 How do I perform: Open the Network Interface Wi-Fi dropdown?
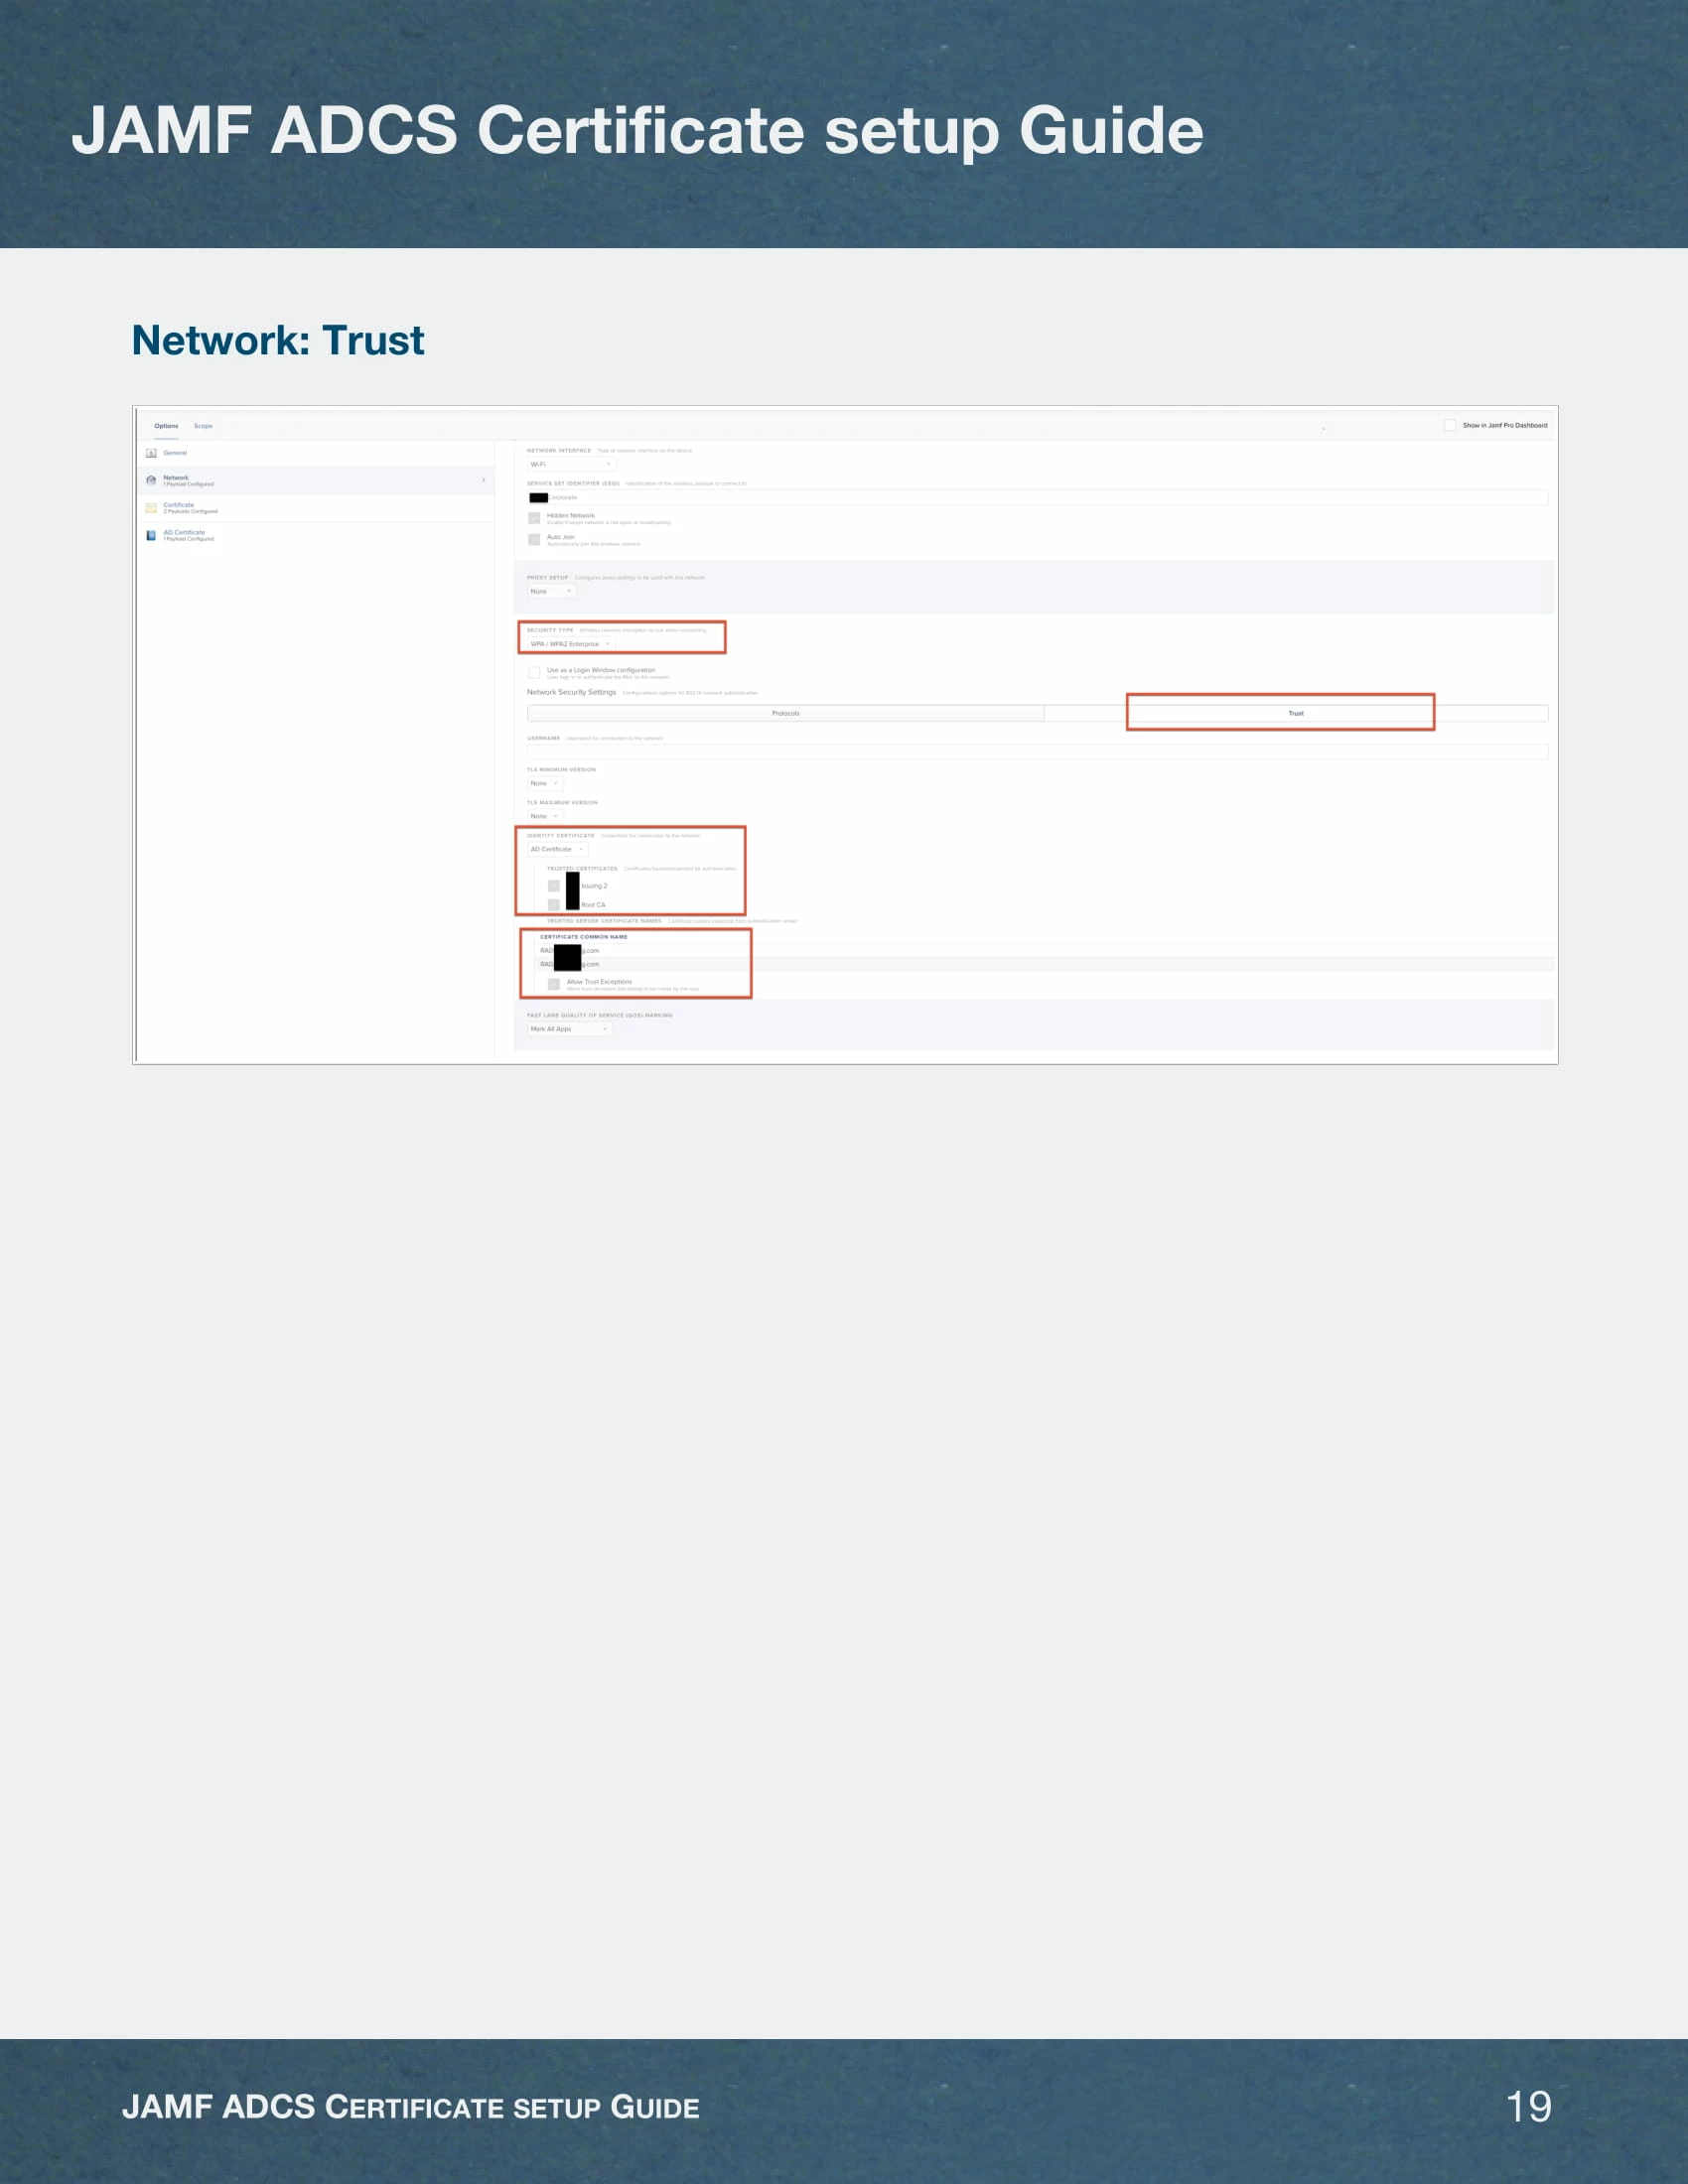click(571, 464)
